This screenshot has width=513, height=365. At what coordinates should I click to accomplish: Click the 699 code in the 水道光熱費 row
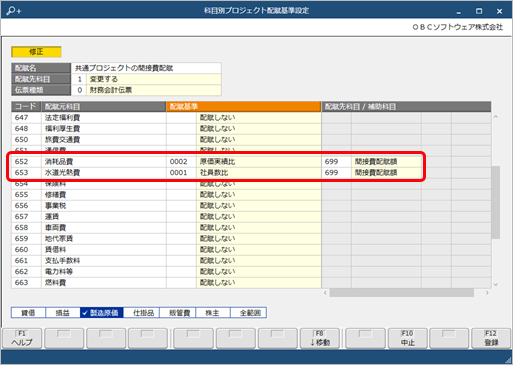point(336,173)
